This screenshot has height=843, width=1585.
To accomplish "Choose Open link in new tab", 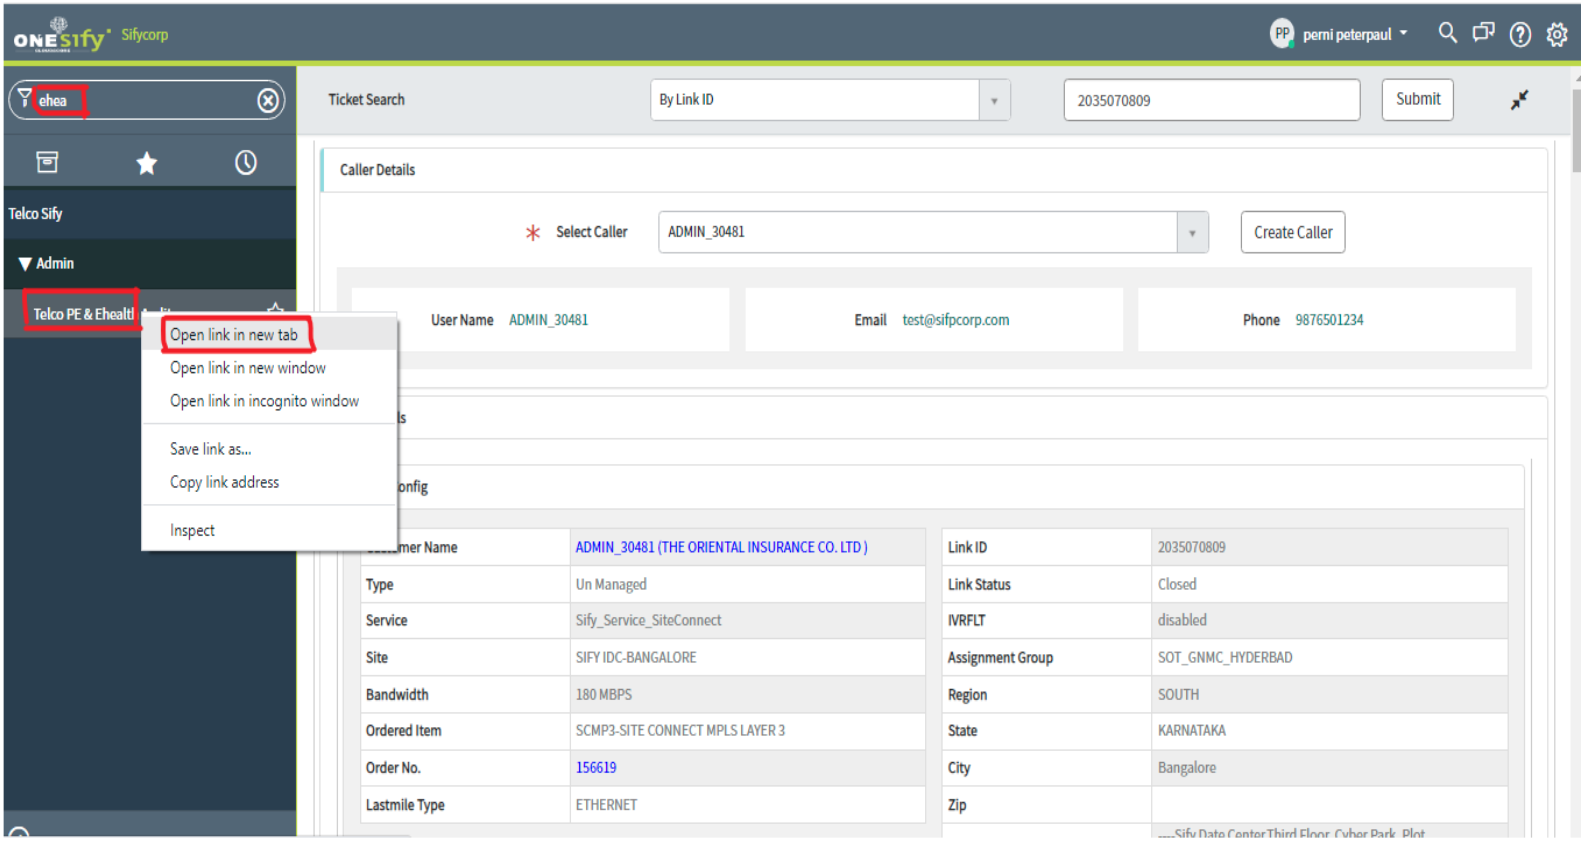I will point(234,335).
